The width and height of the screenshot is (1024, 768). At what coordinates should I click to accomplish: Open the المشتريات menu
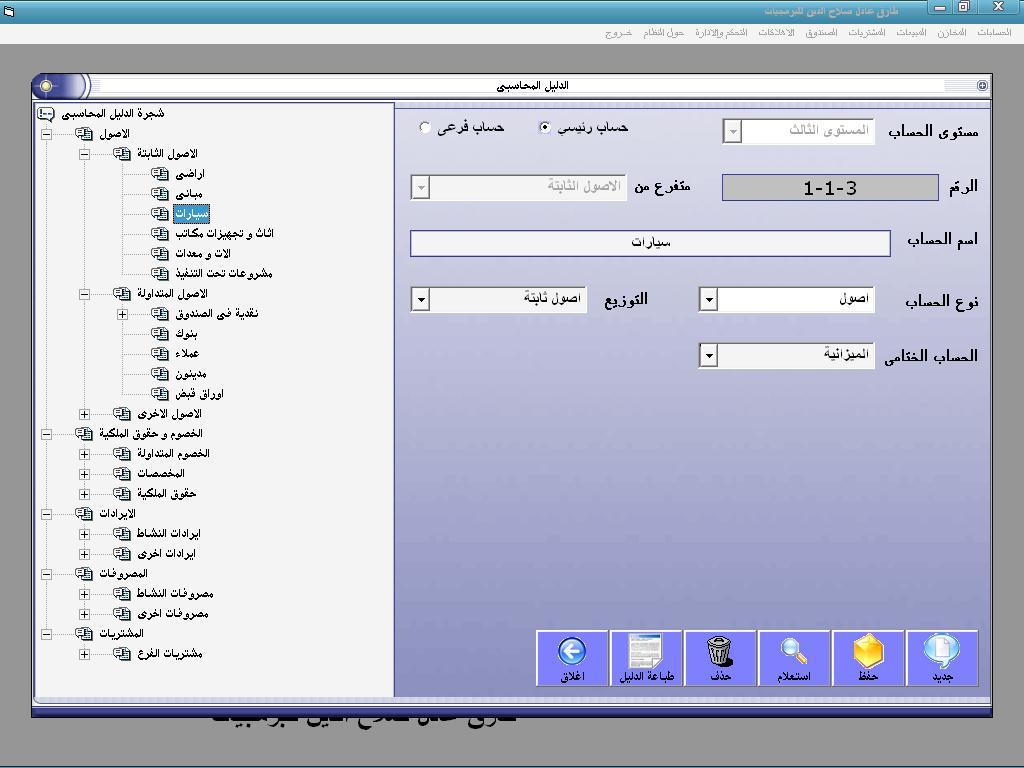click(867, 33)
